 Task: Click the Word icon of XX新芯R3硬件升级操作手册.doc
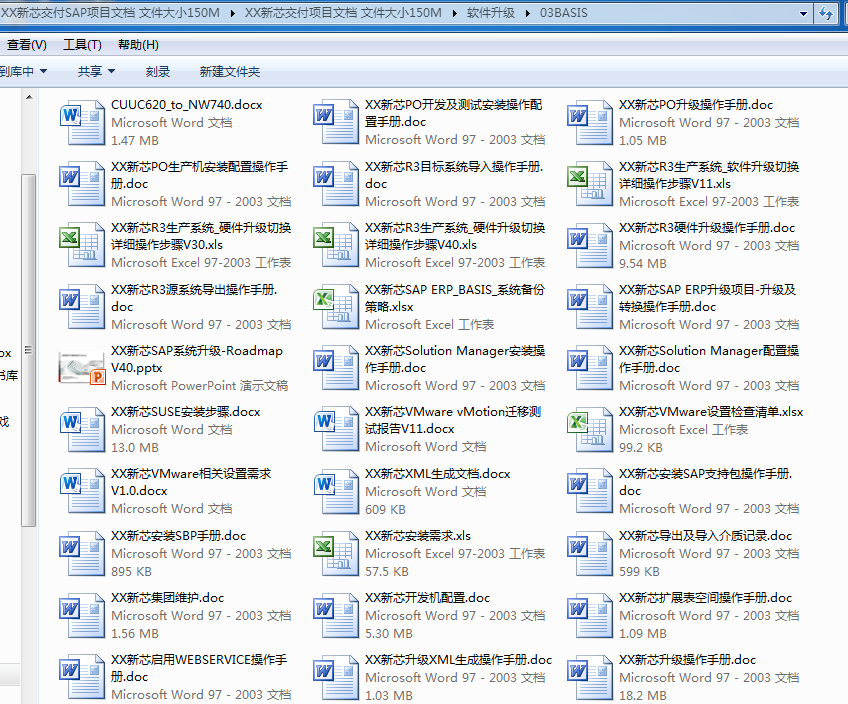tap(590, 245)
